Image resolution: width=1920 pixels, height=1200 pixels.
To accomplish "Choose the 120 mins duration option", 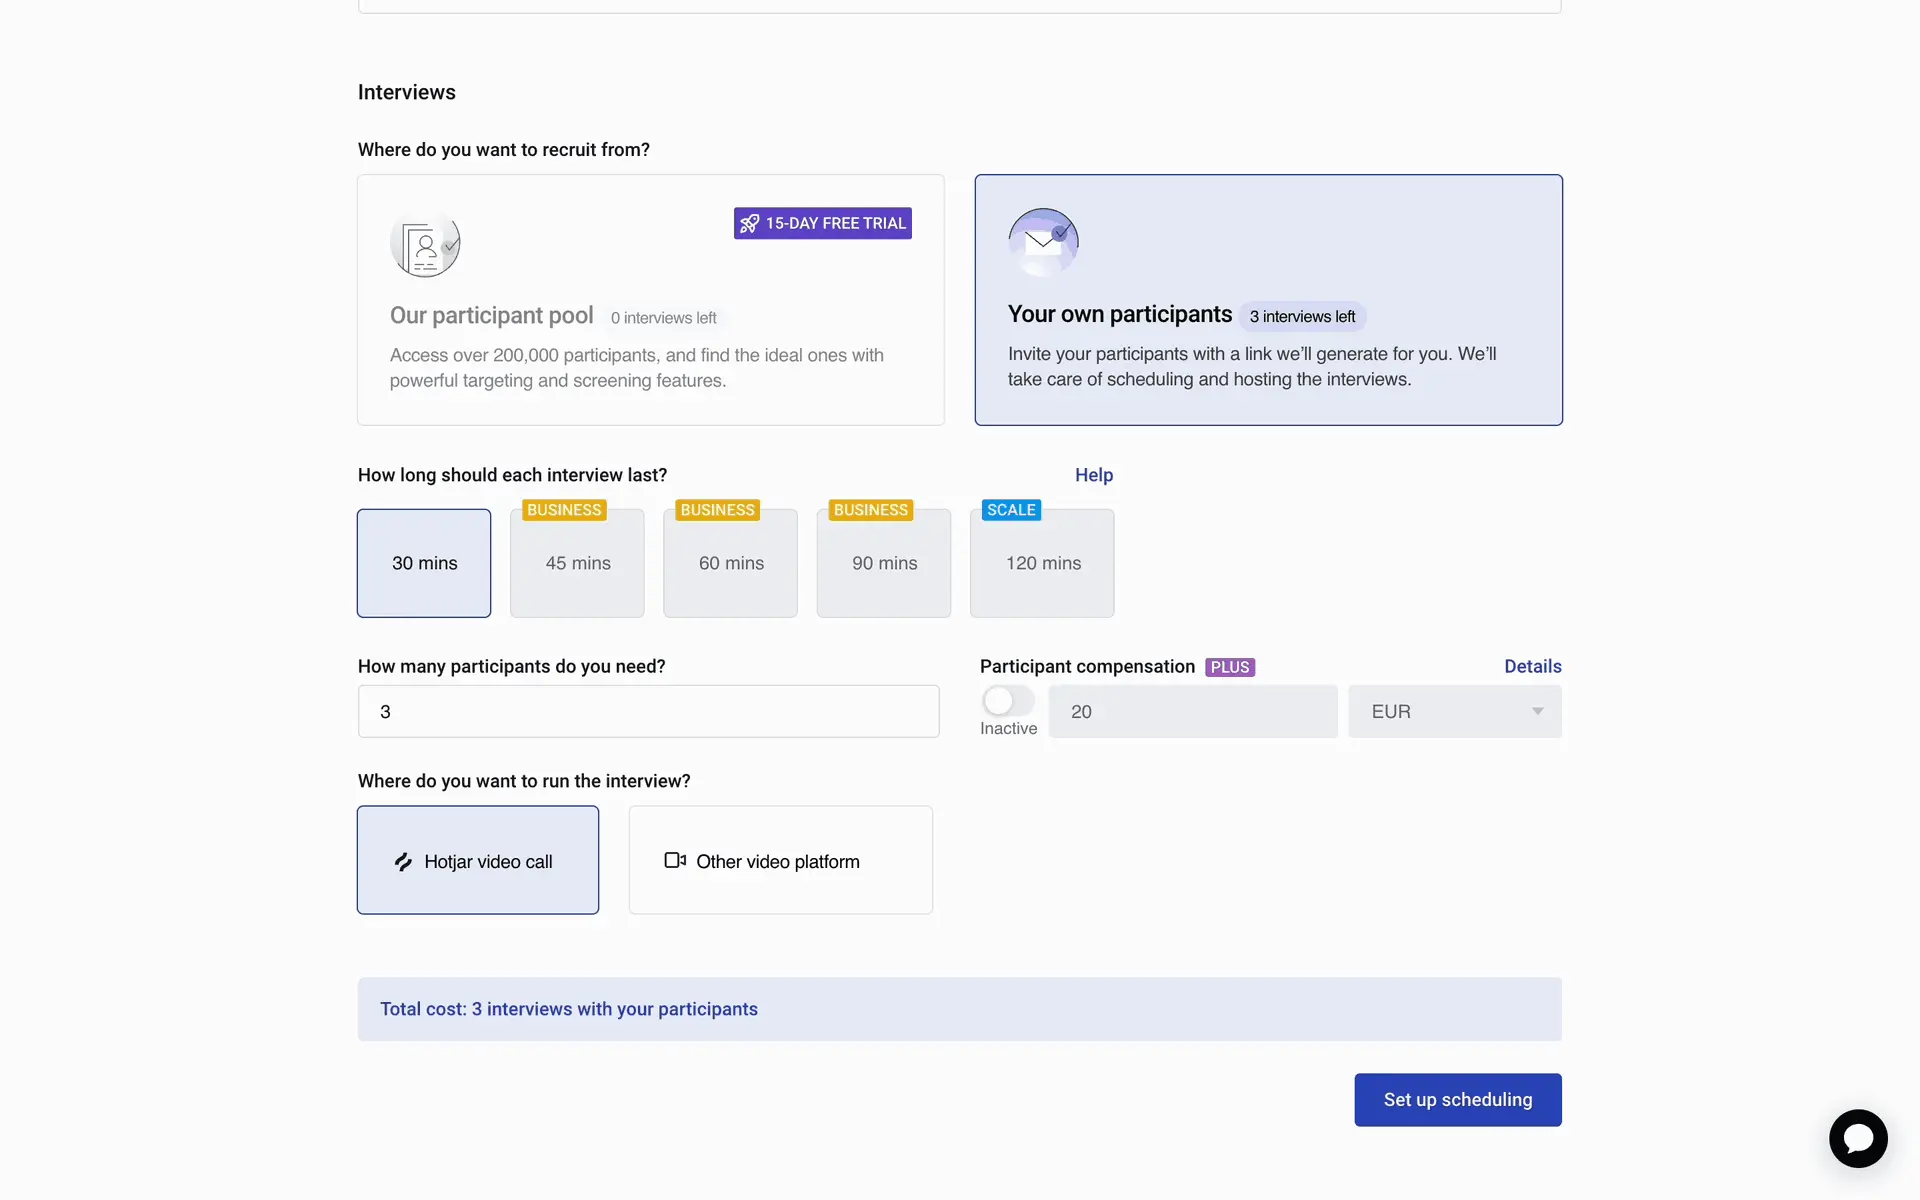I will 1042,563.
